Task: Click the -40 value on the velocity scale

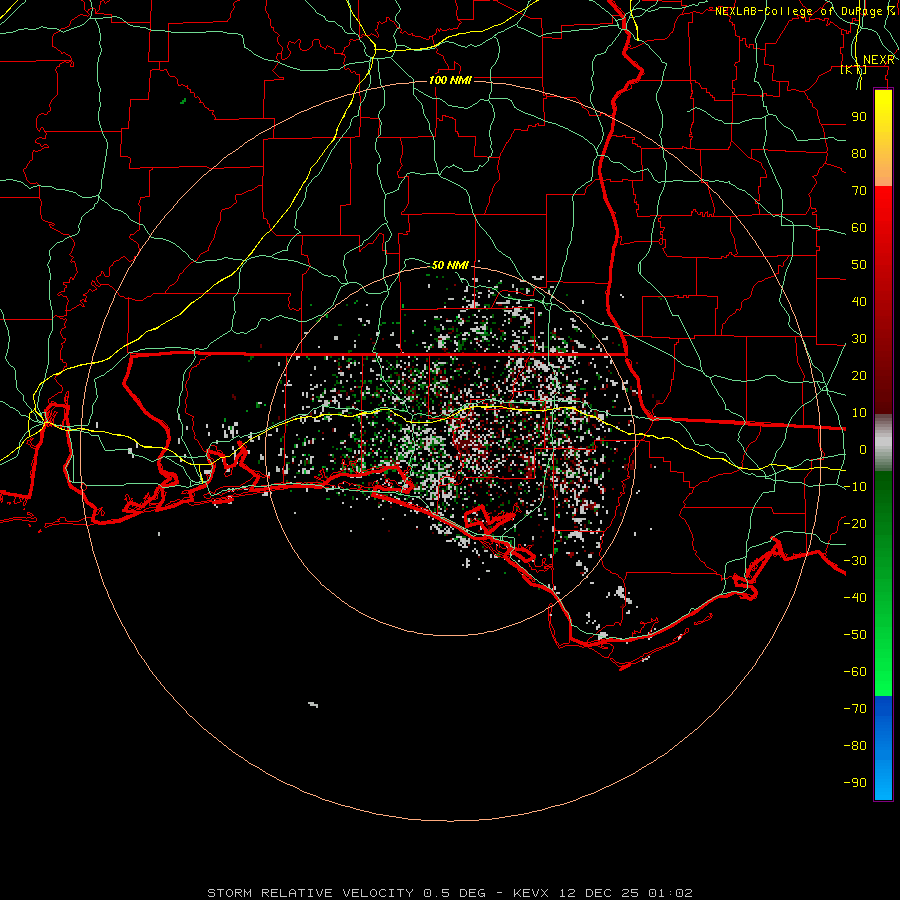Action: pos(855,598)
